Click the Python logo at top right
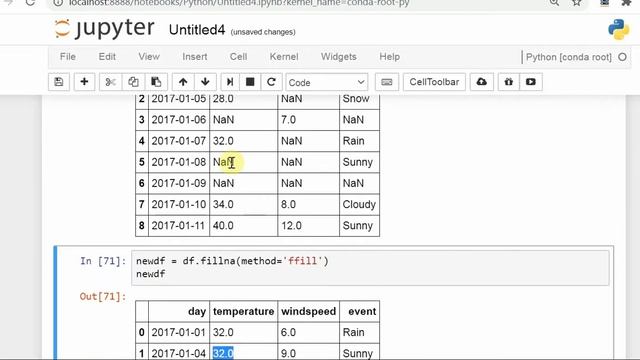 point(618,29)
